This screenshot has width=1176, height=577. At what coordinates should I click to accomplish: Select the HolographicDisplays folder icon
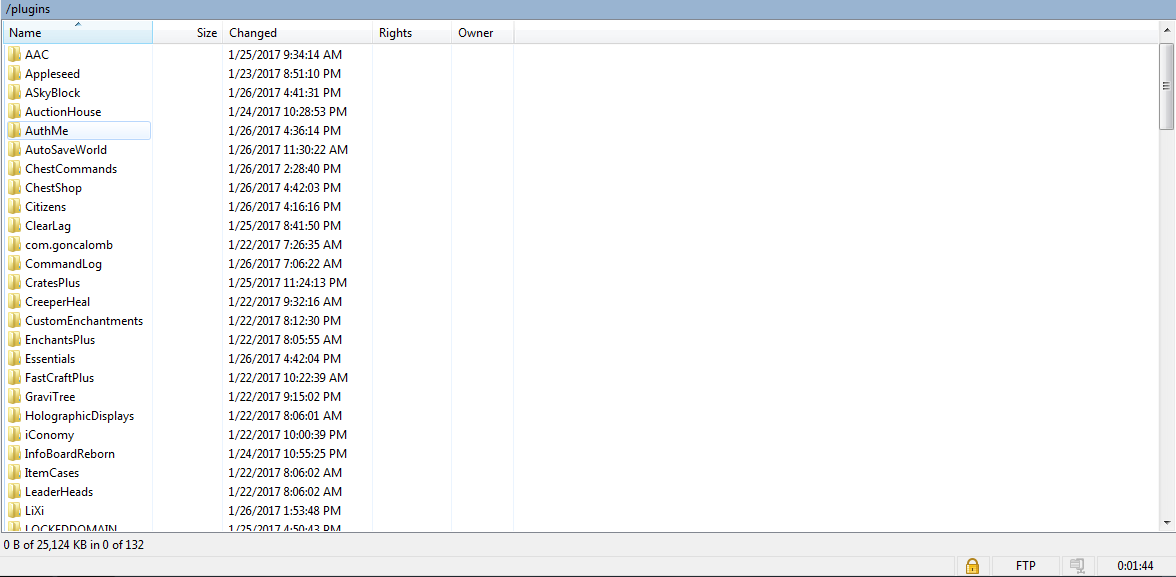(14, 416)
